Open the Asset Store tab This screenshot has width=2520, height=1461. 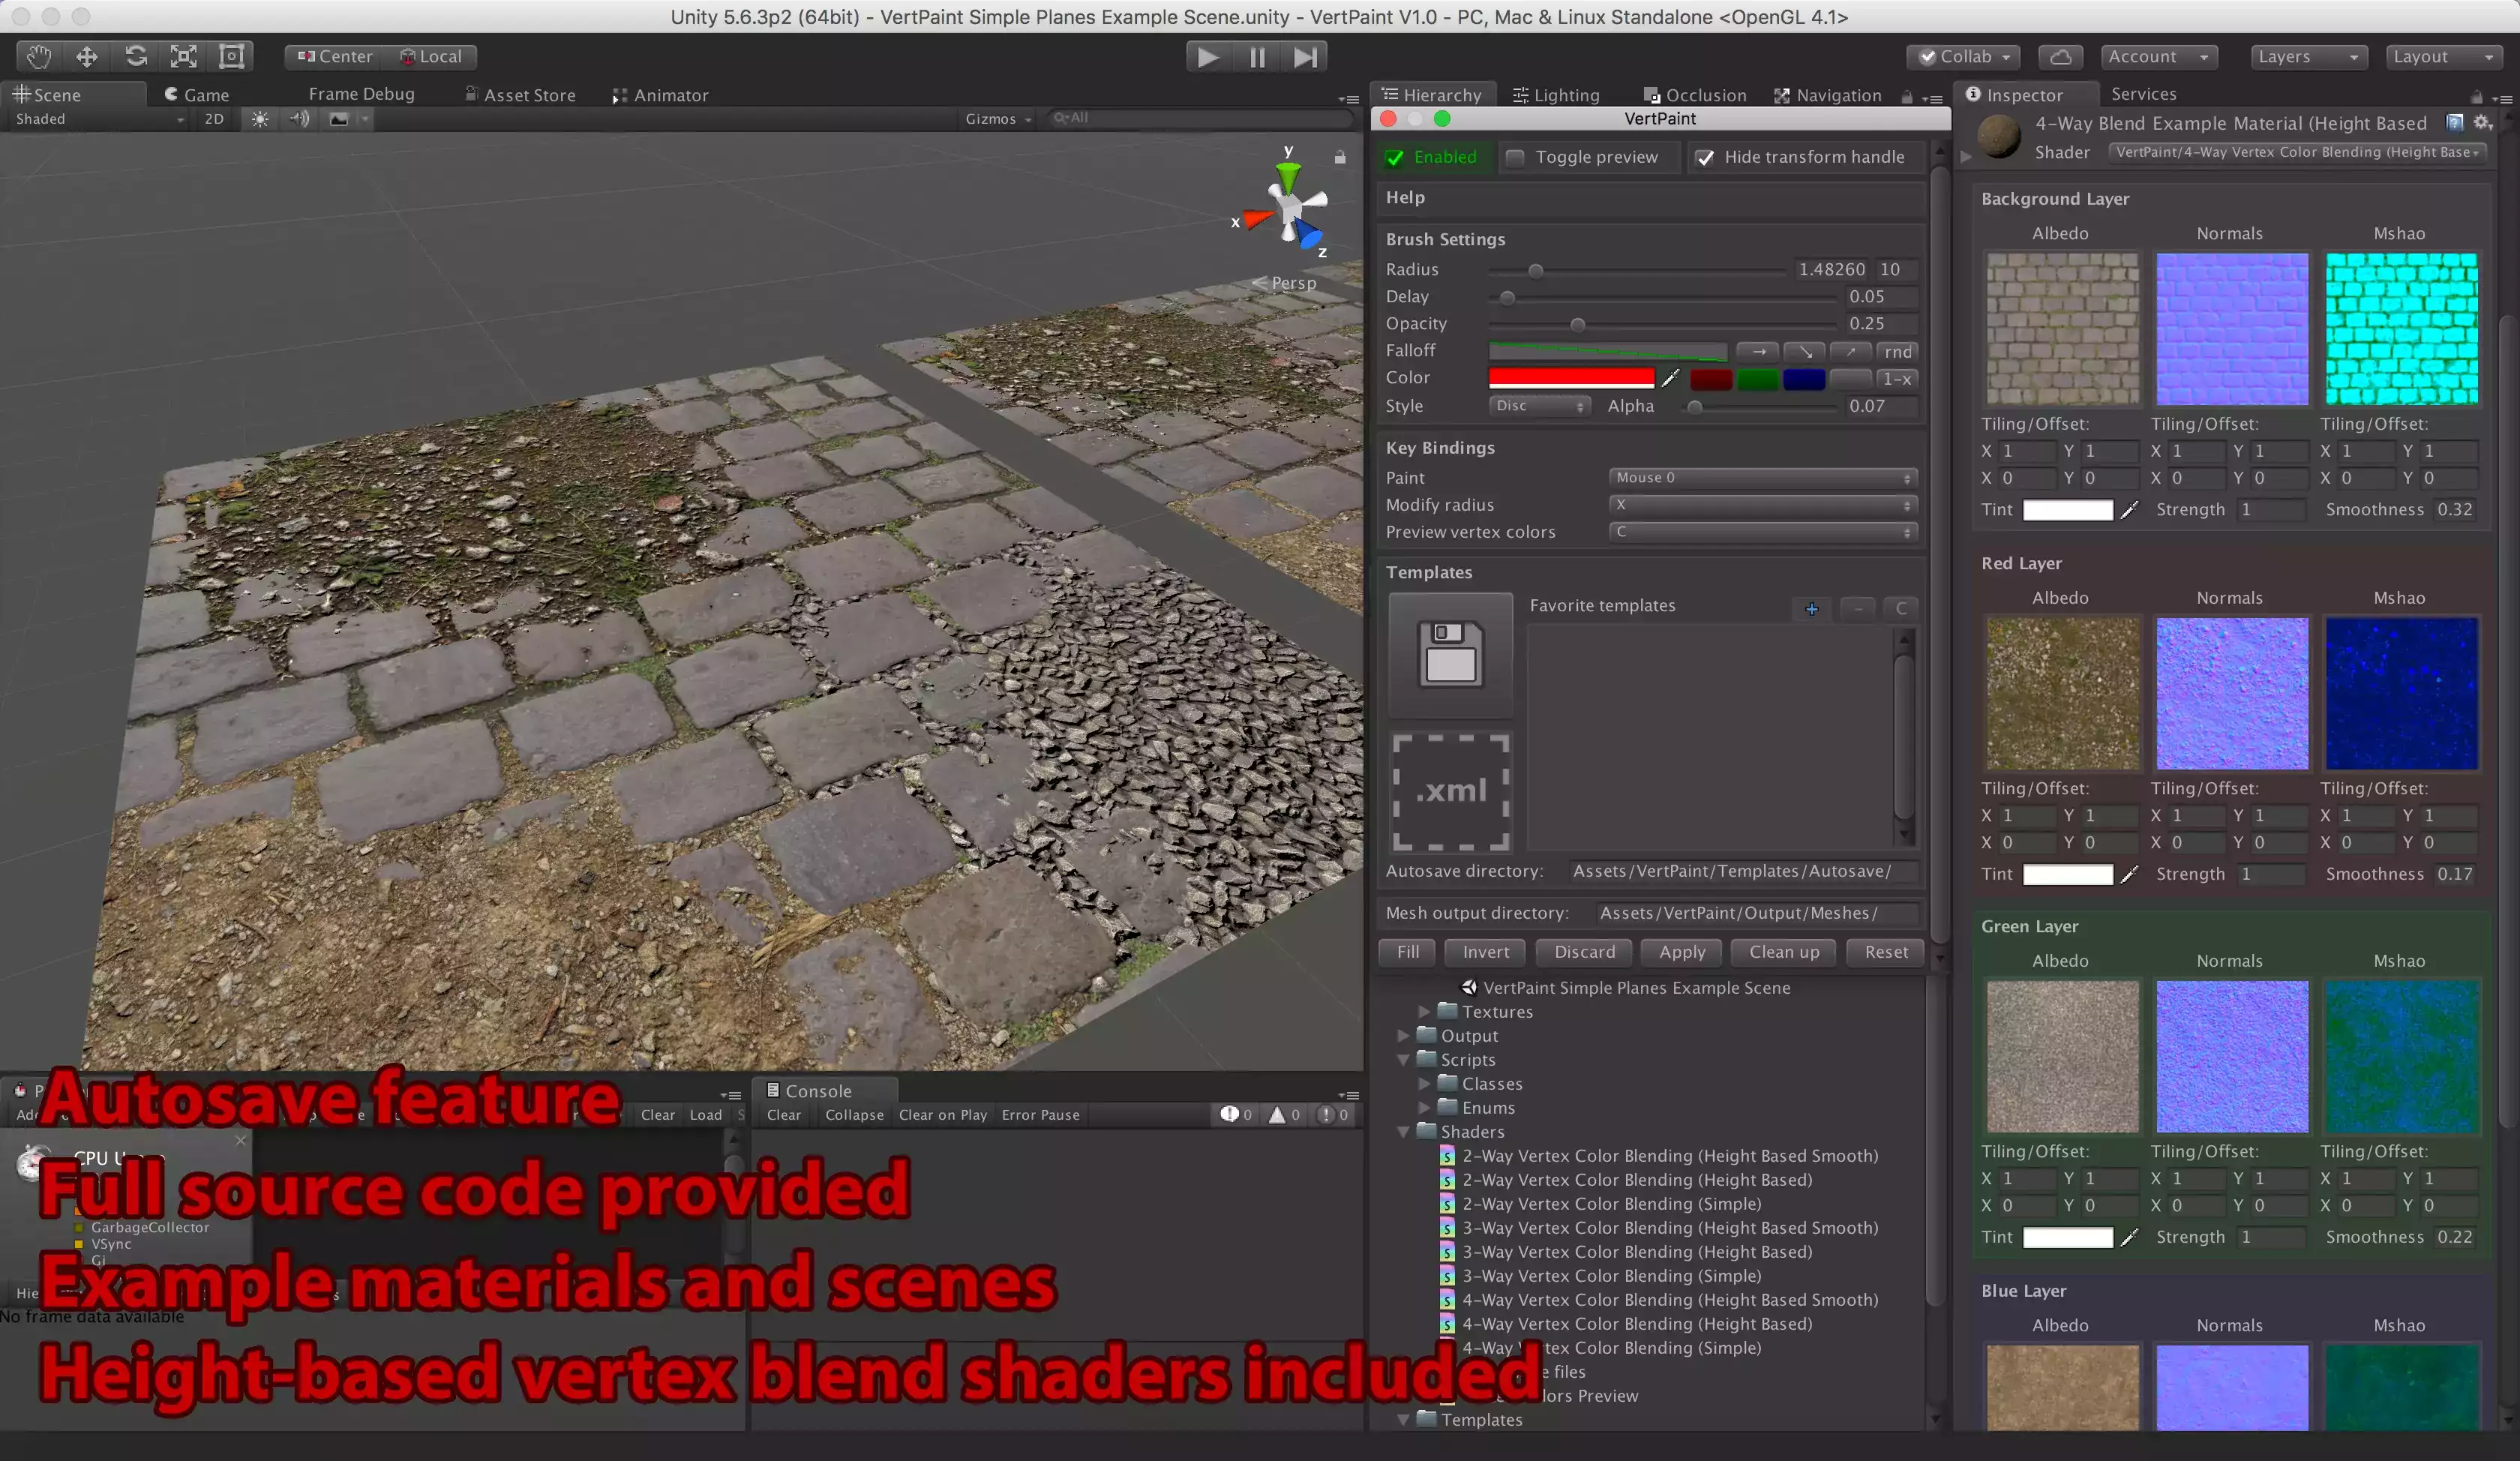[520, 95]
